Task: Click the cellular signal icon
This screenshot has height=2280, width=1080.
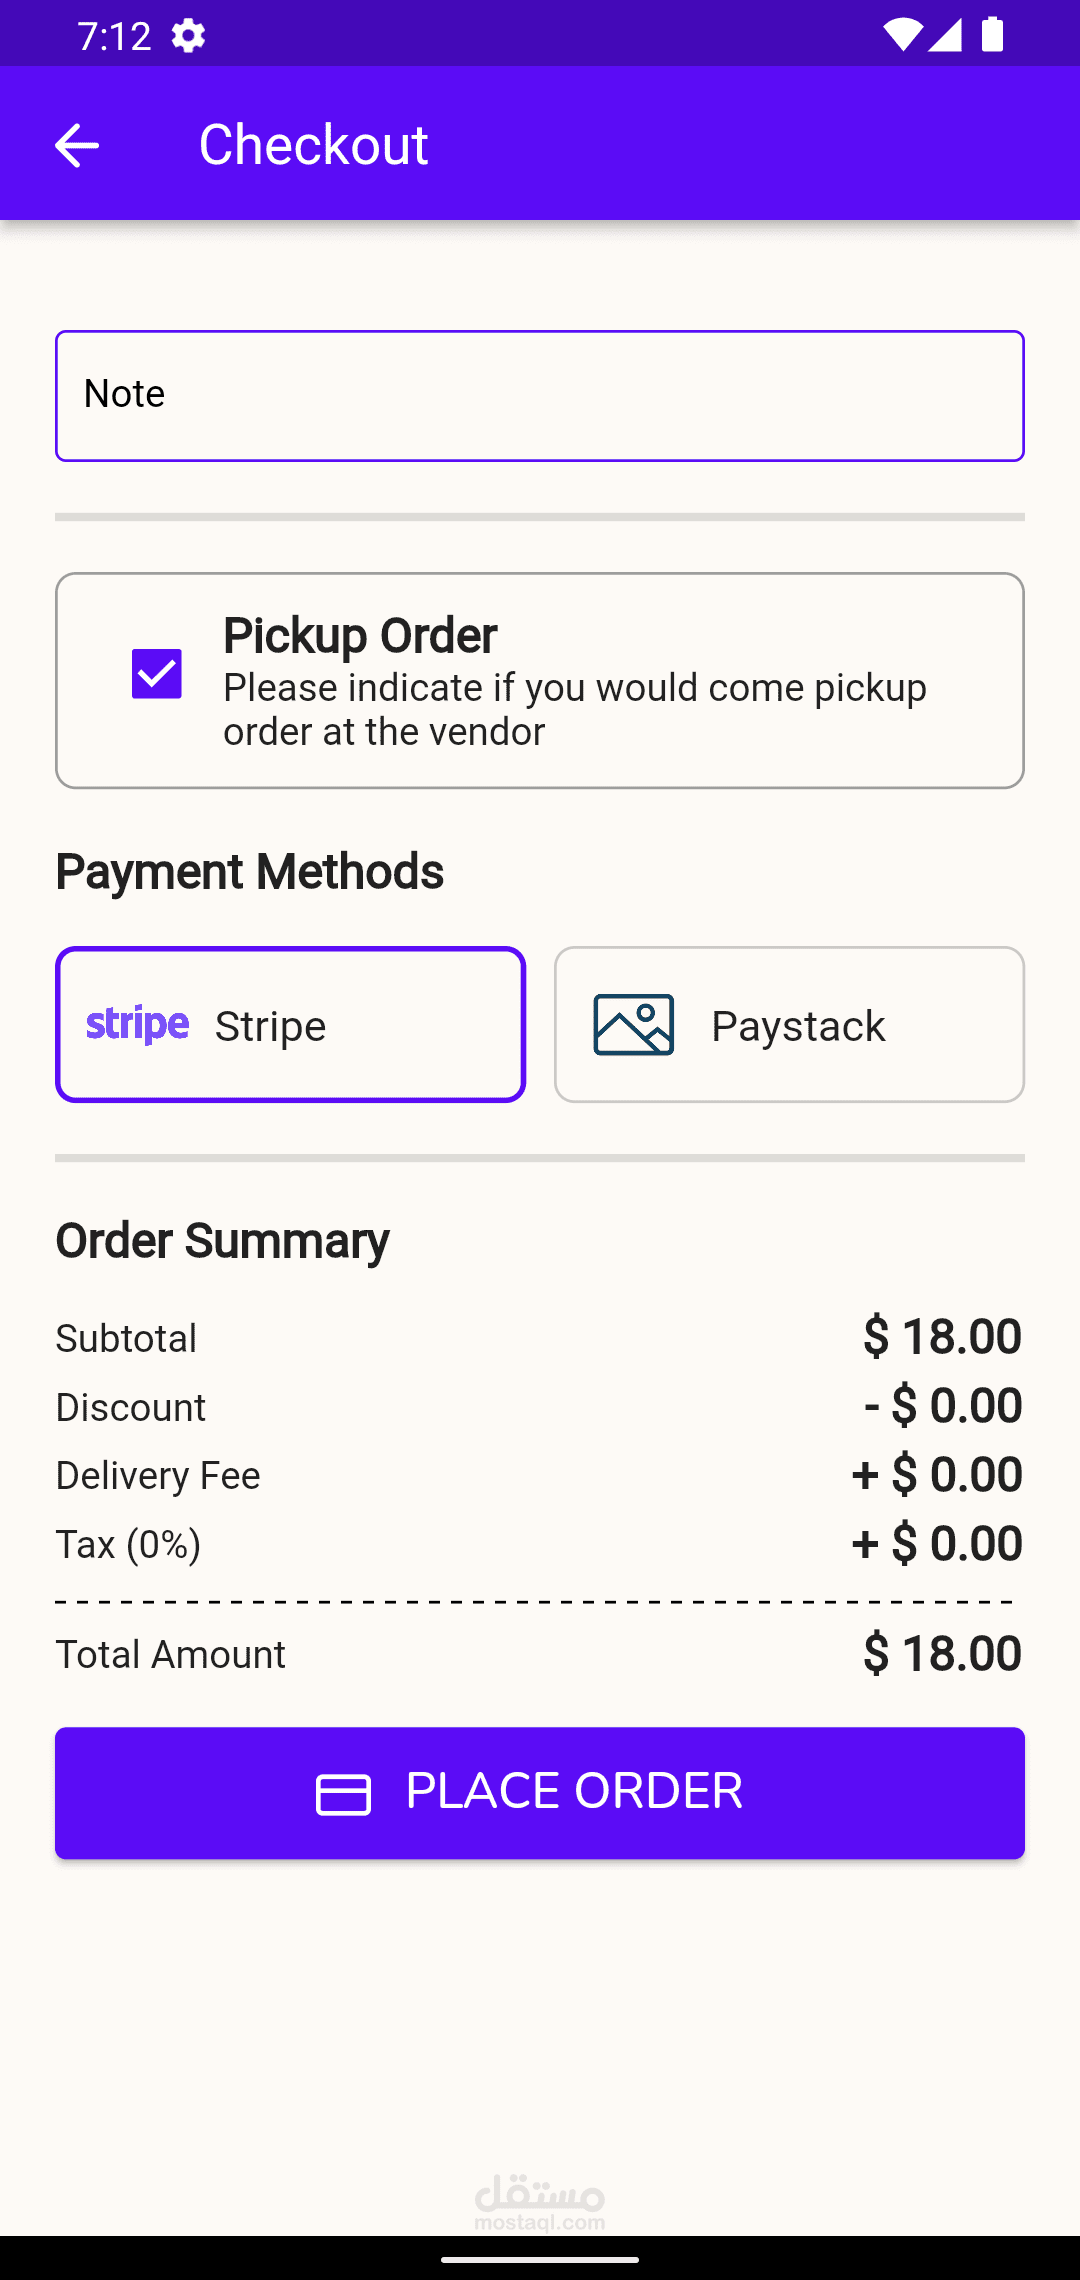Action: pyautogui.click(x=945, y=35)
